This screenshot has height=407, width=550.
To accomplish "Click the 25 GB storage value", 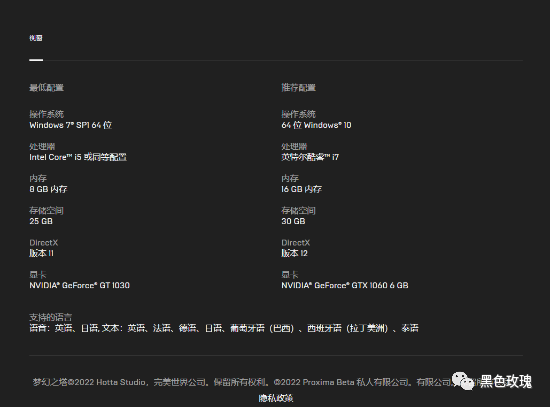I will 41,221.
